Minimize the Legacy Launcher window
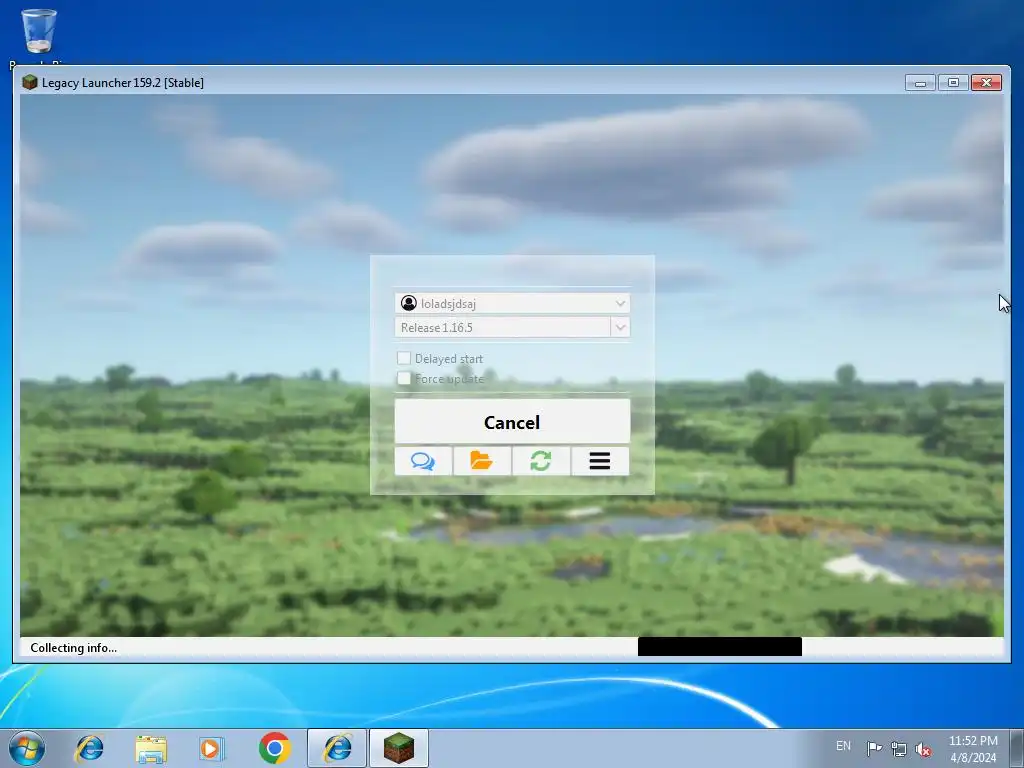 [921, 82]
